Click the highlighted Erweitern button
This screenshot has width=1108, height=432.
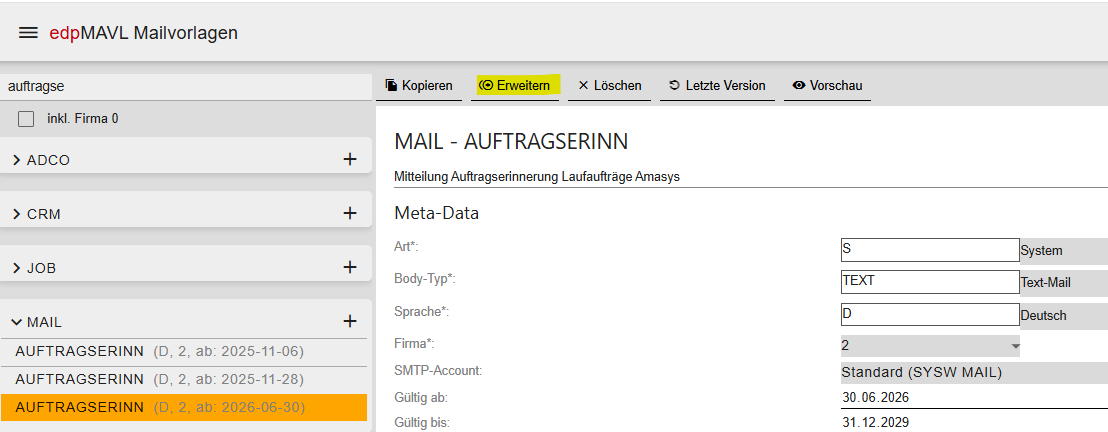(x=515, y=86)
